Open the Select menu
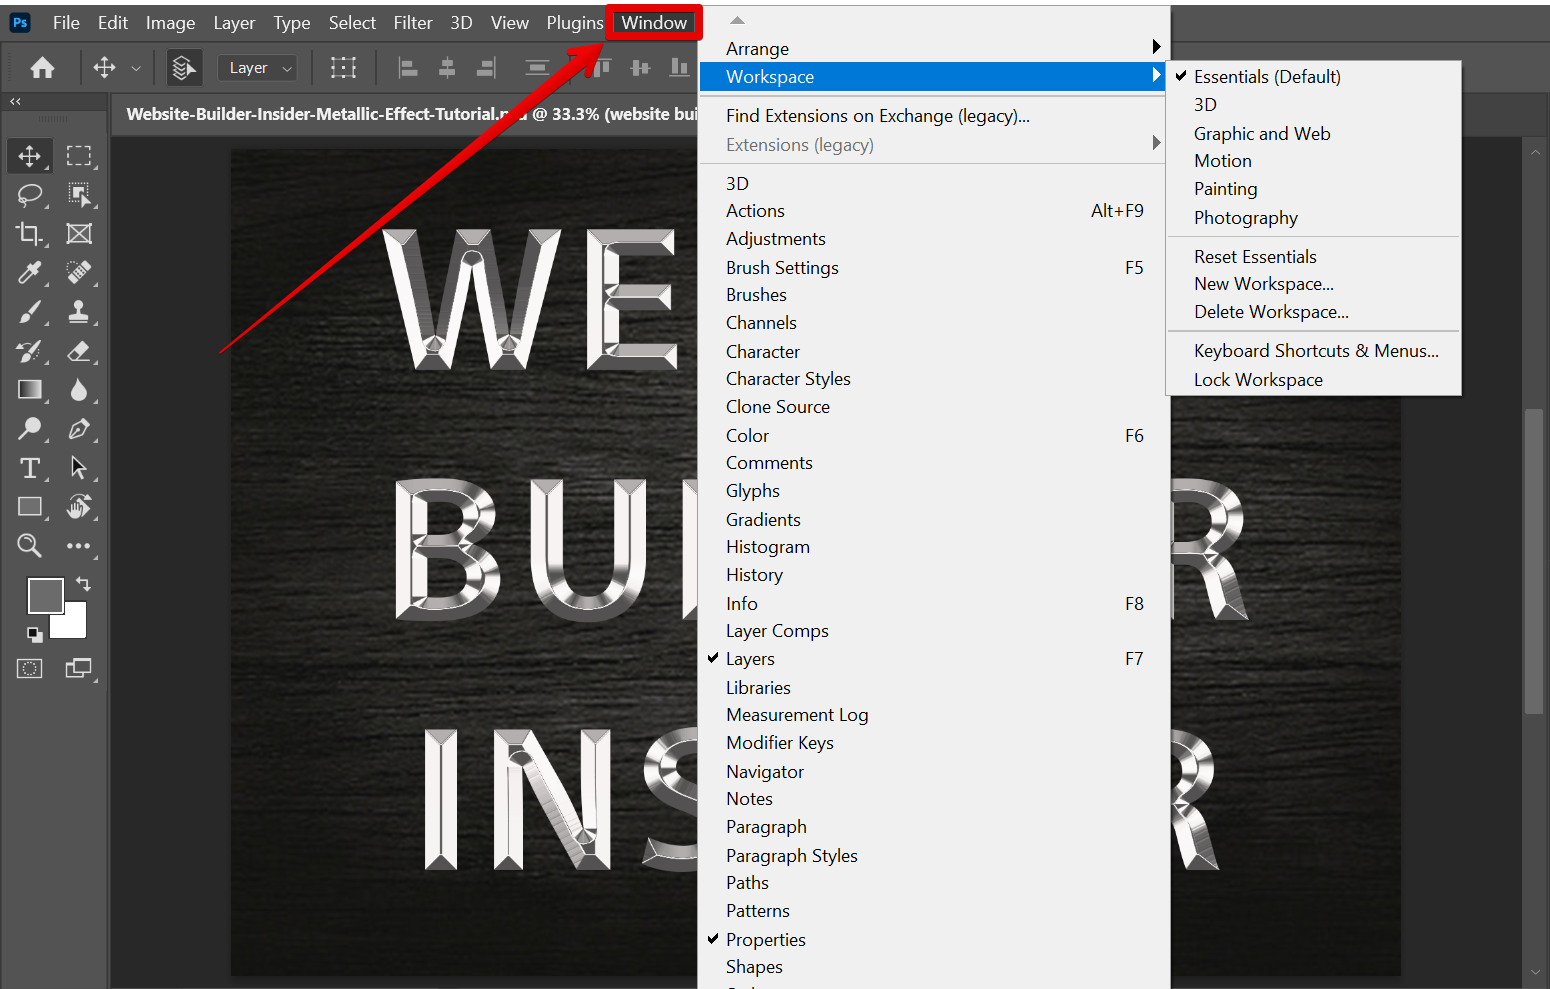Image resolution: width=1550 pixels, height=989 pixels. [352, 22]
